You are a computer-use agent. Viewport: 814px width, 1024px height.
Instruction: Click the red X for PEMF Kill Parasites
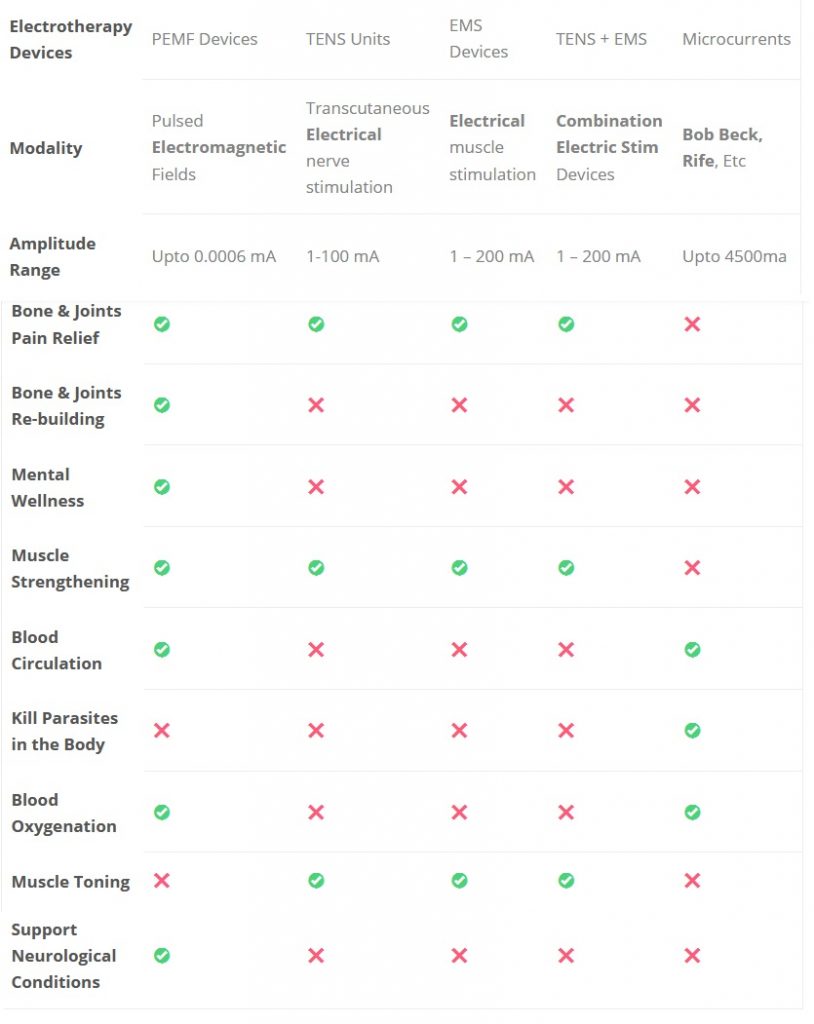click(x=162, y=731)
